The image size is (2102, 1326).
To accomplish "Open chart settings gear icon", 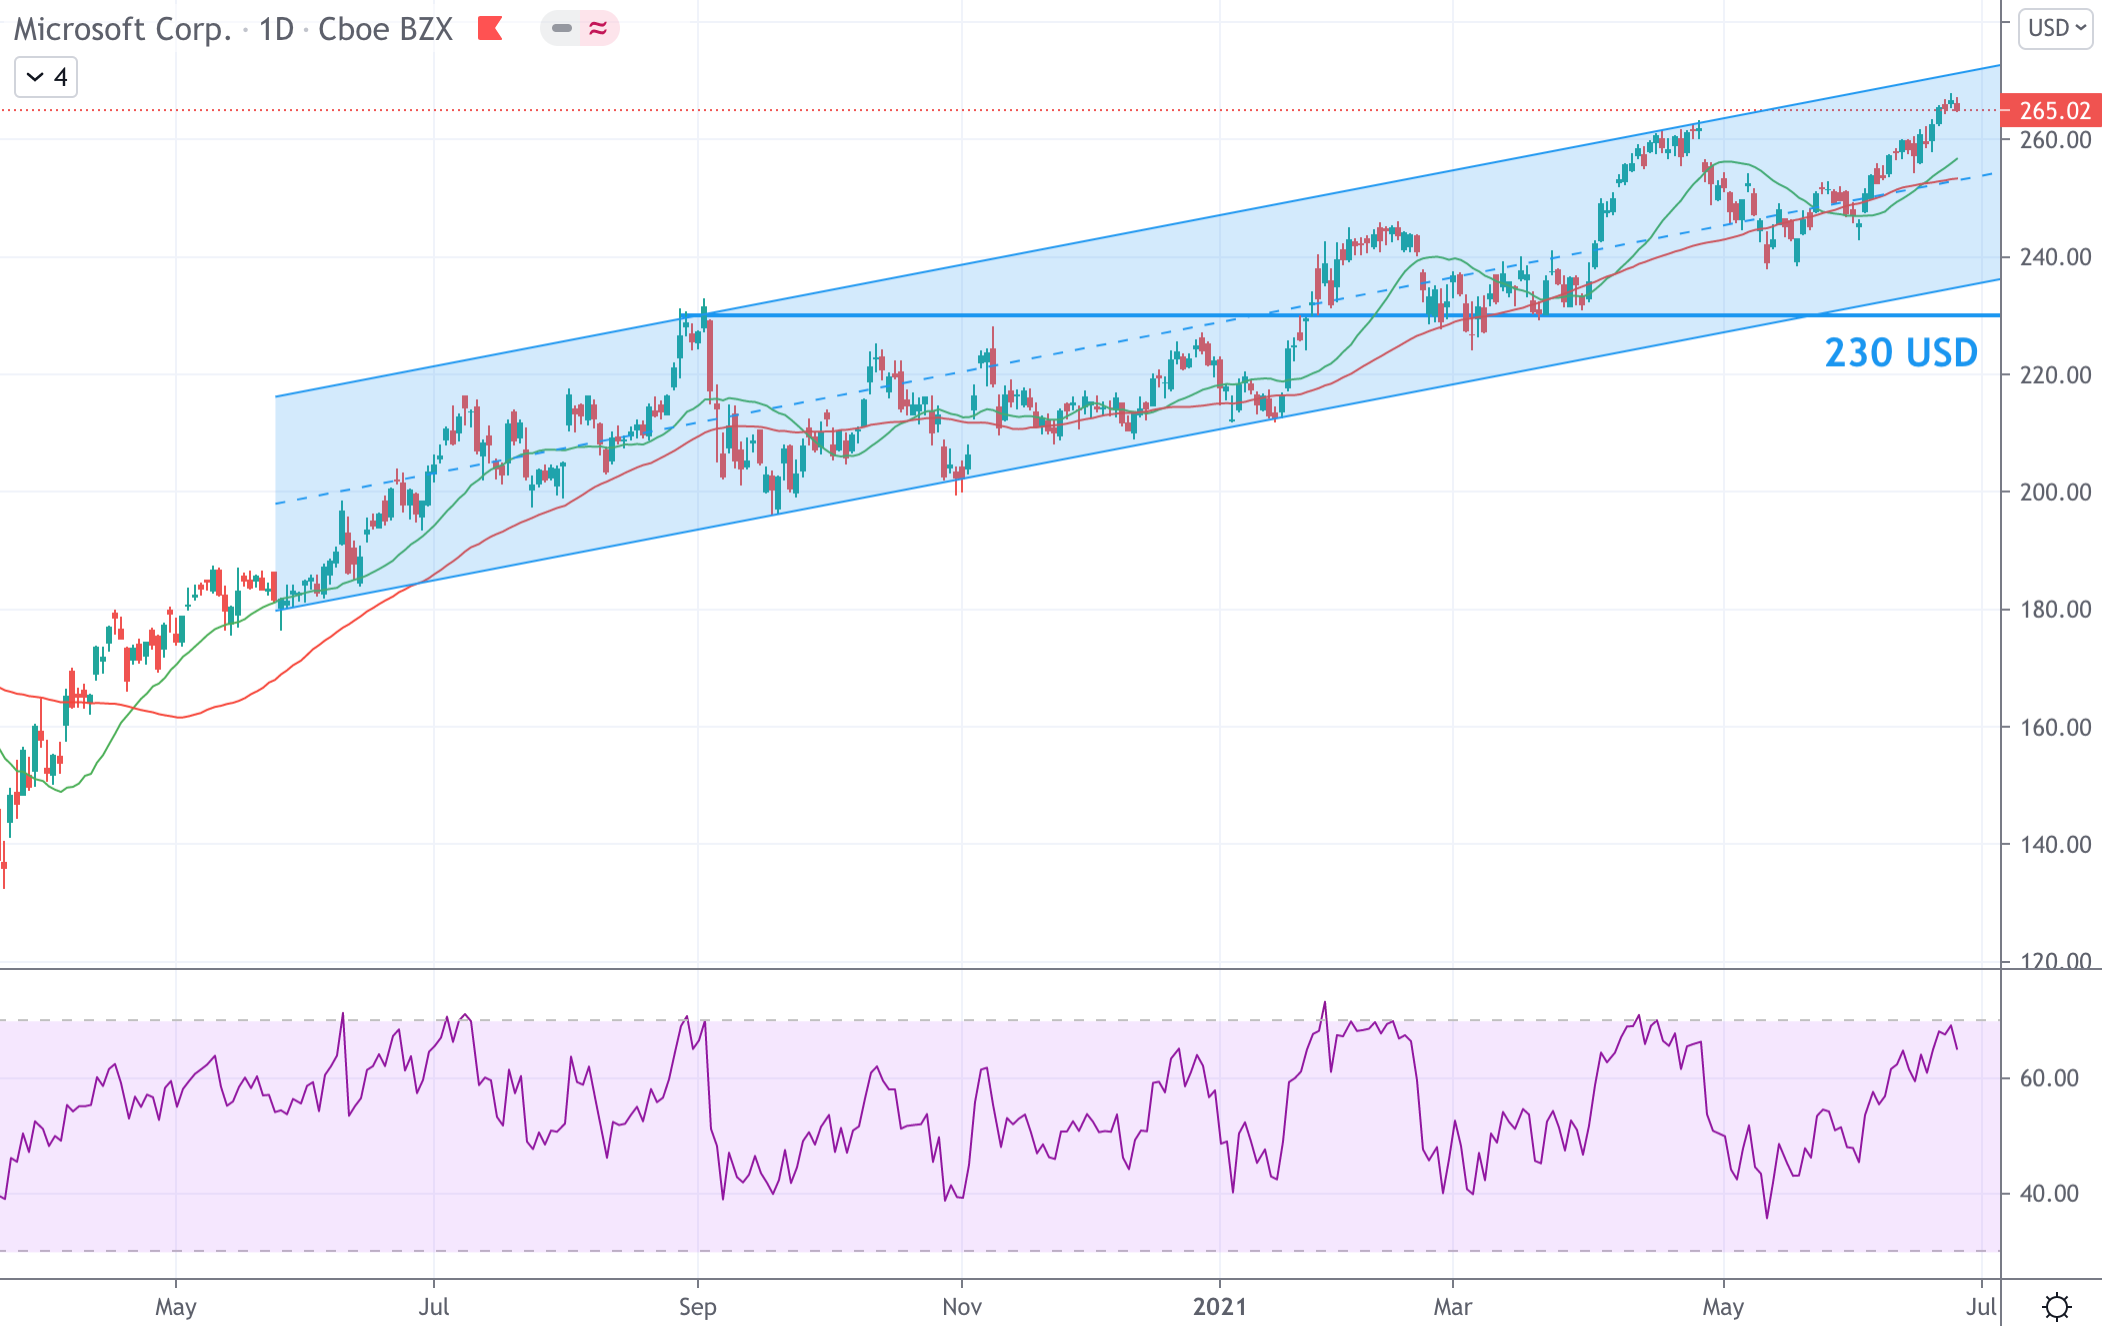I will pos(2057,1306).
